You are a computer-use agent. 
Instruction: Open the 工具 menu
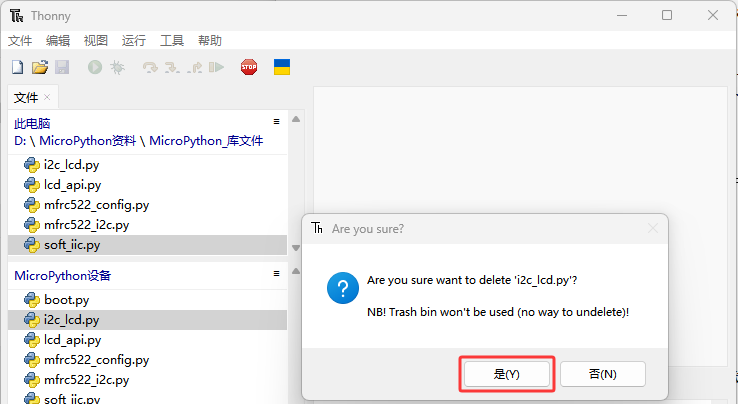(x=172, y=40)
